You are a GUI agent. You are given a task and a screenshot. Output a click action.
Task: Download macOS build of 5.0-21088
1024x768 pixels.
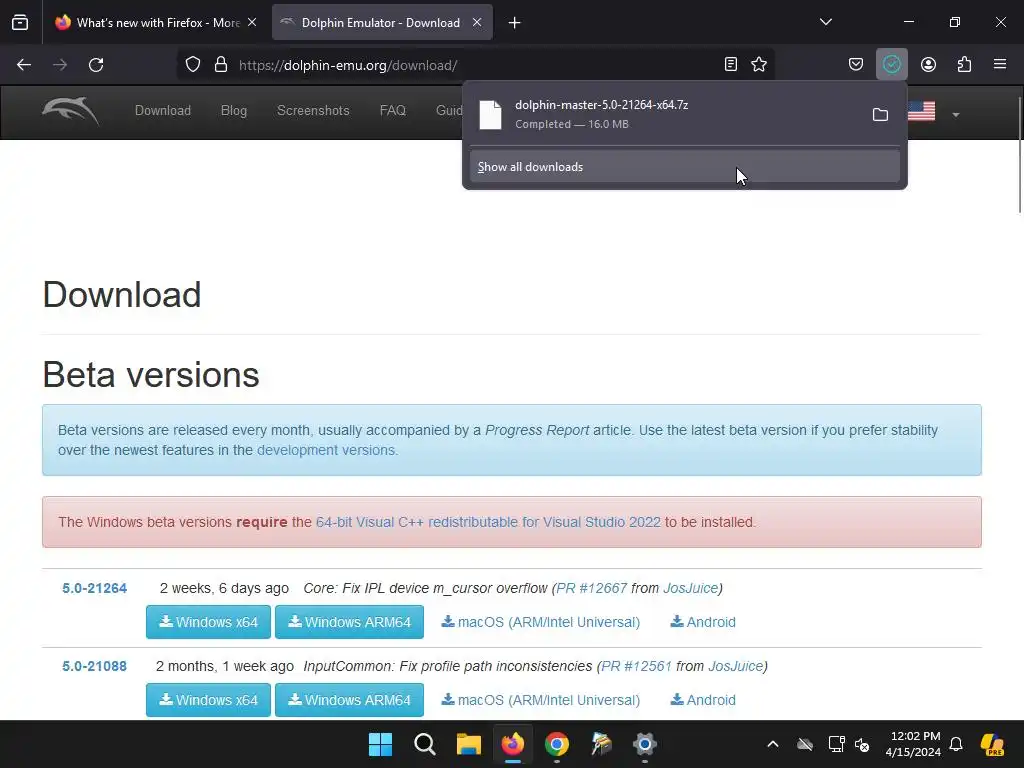(541, 700)
